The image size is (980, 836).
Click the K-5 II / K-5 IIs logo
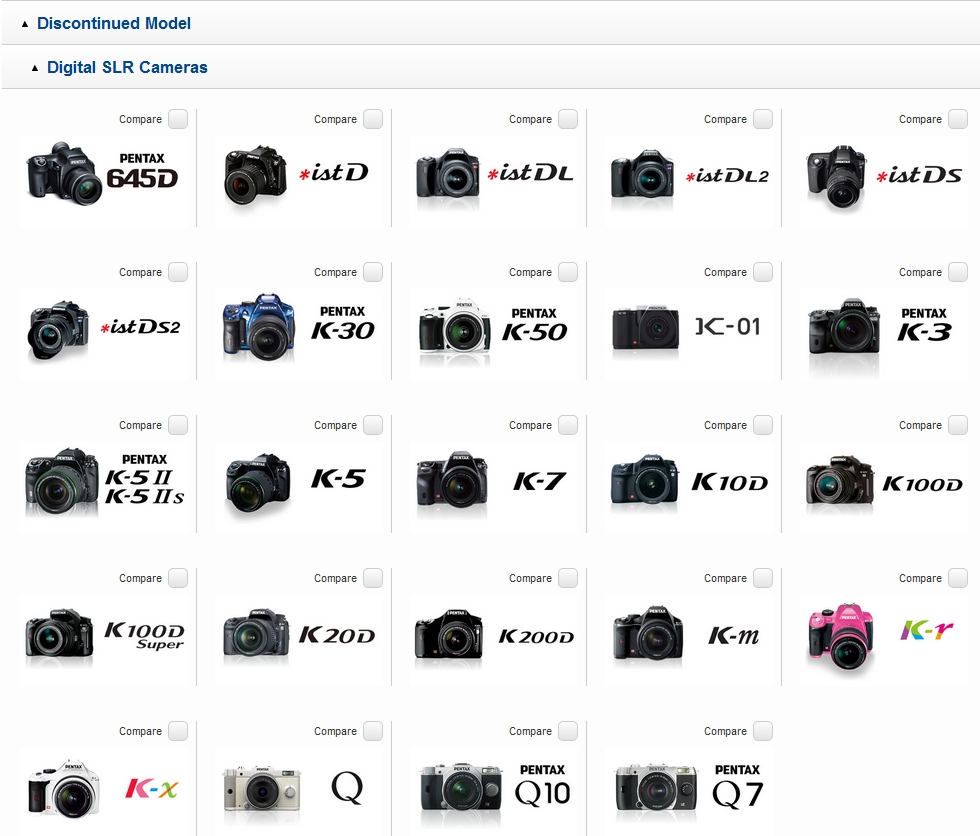click(x=144, y=479)
